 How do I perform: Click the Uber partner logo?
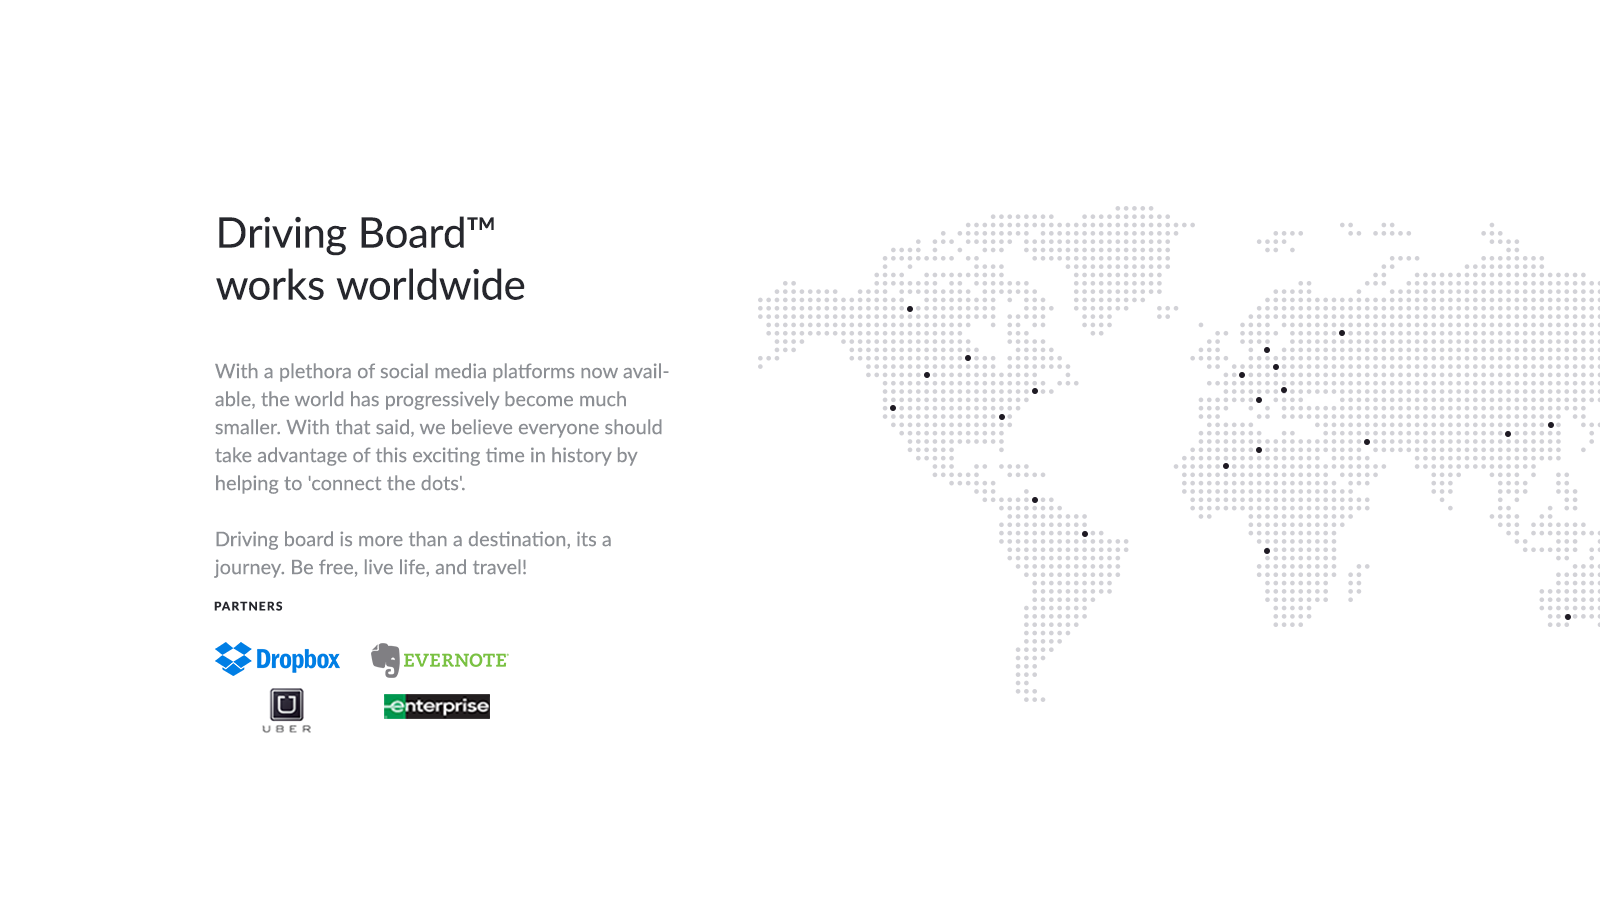pyautogui.click(x=287, y=711)
